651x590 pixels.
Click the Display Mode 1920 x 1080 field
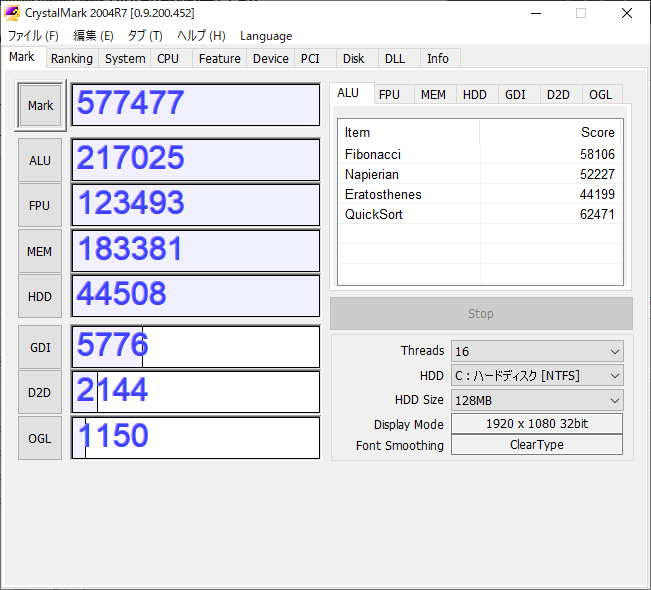pos(537,424)
